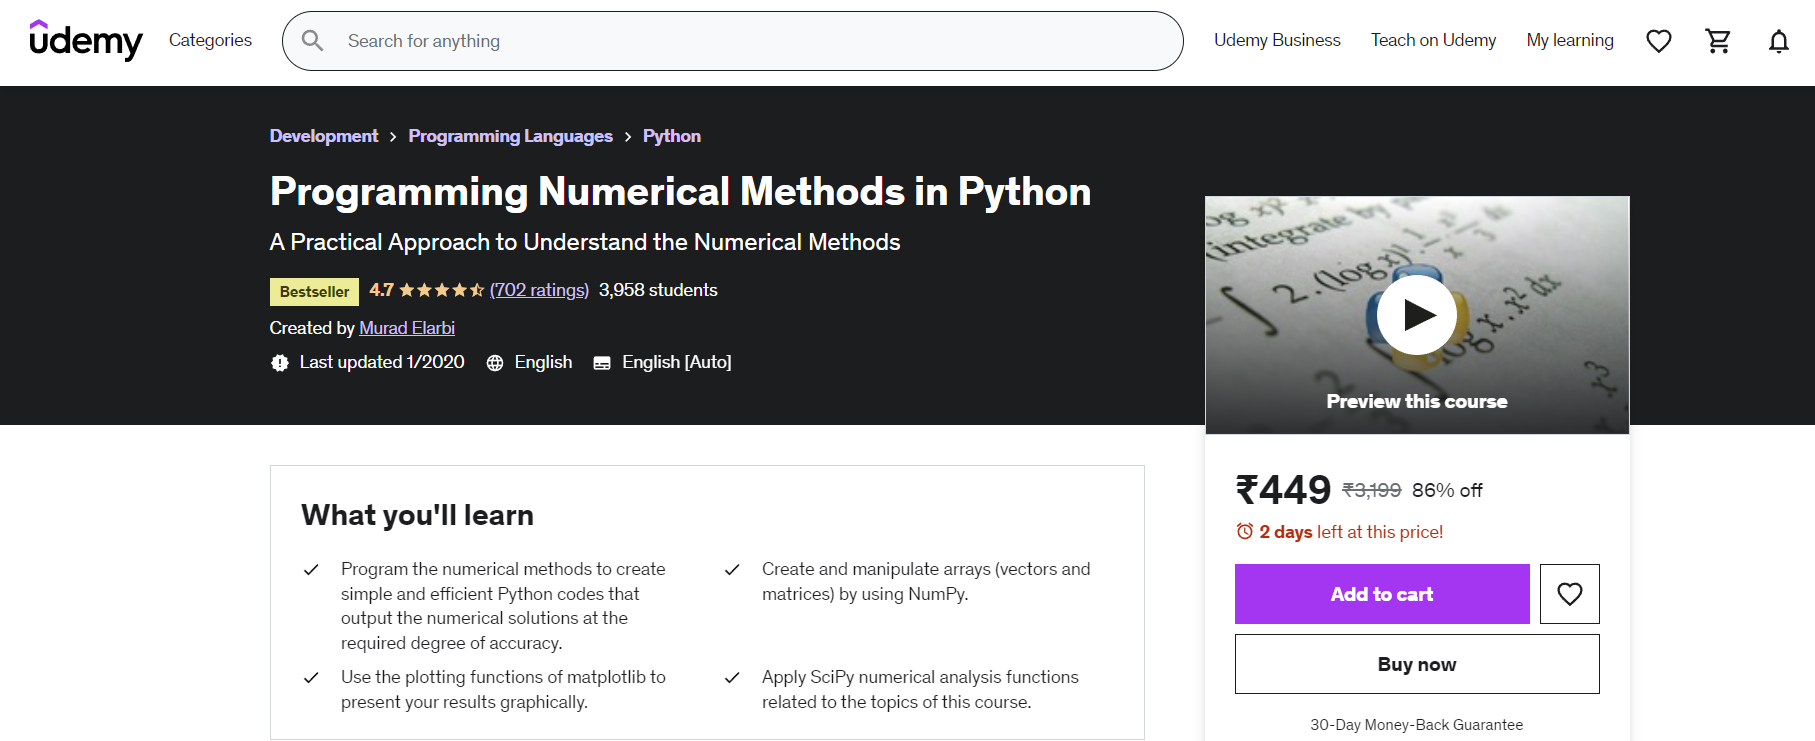Click Add to cart
Viewport: 1815px width, 741px height.
pos(1382,594)
